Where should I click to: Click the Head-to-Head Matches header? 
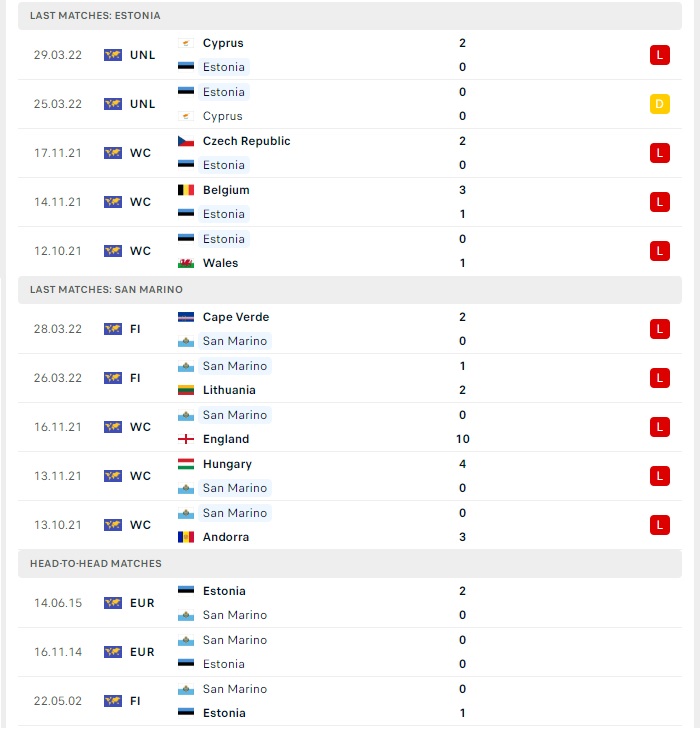click(x=350, y=563)
